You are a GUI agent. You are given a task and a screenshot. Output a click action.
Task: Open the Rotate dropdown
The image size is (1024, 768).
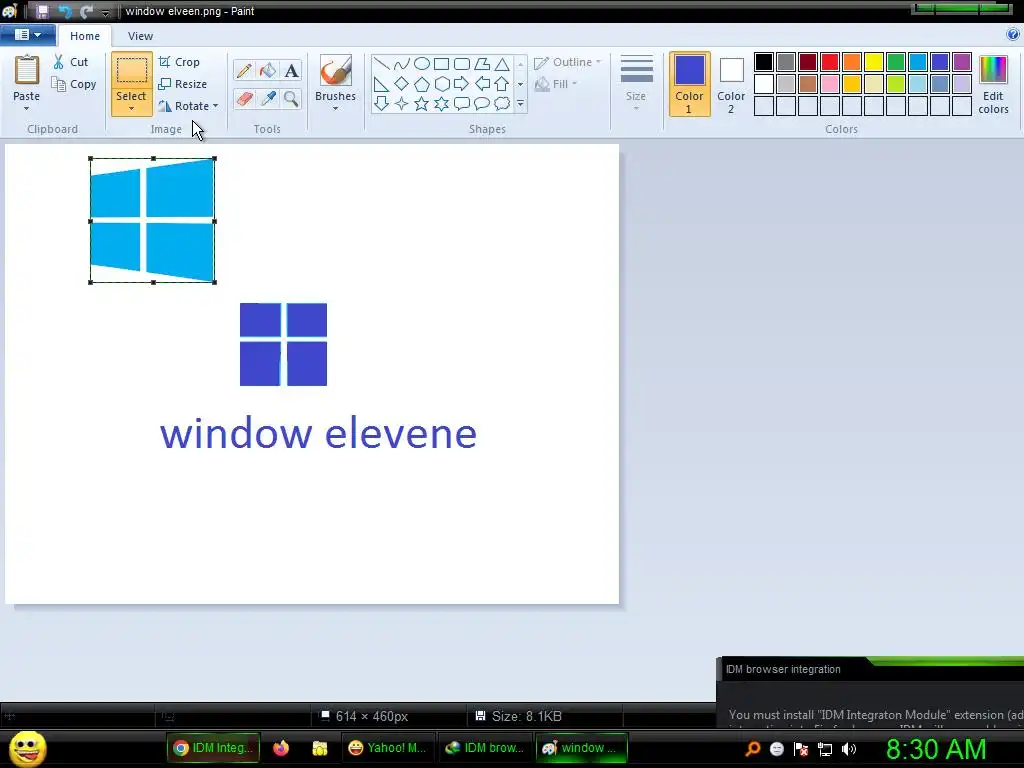point(188,106)
